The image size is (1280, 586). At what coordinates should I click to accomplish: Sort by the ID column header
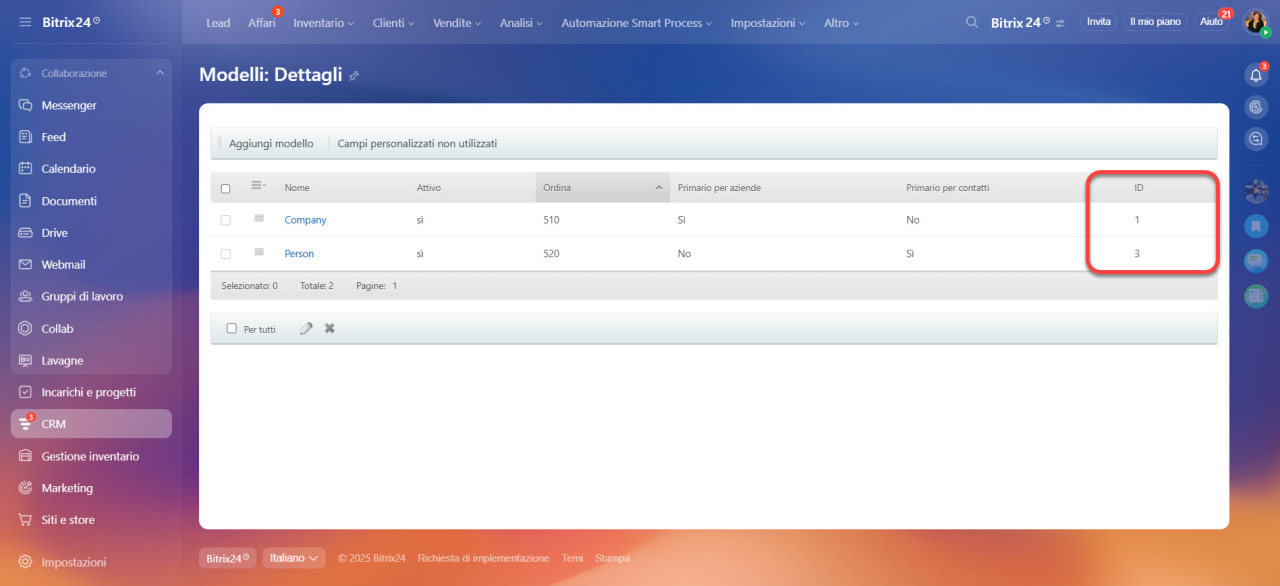[x=1139, y=188]
